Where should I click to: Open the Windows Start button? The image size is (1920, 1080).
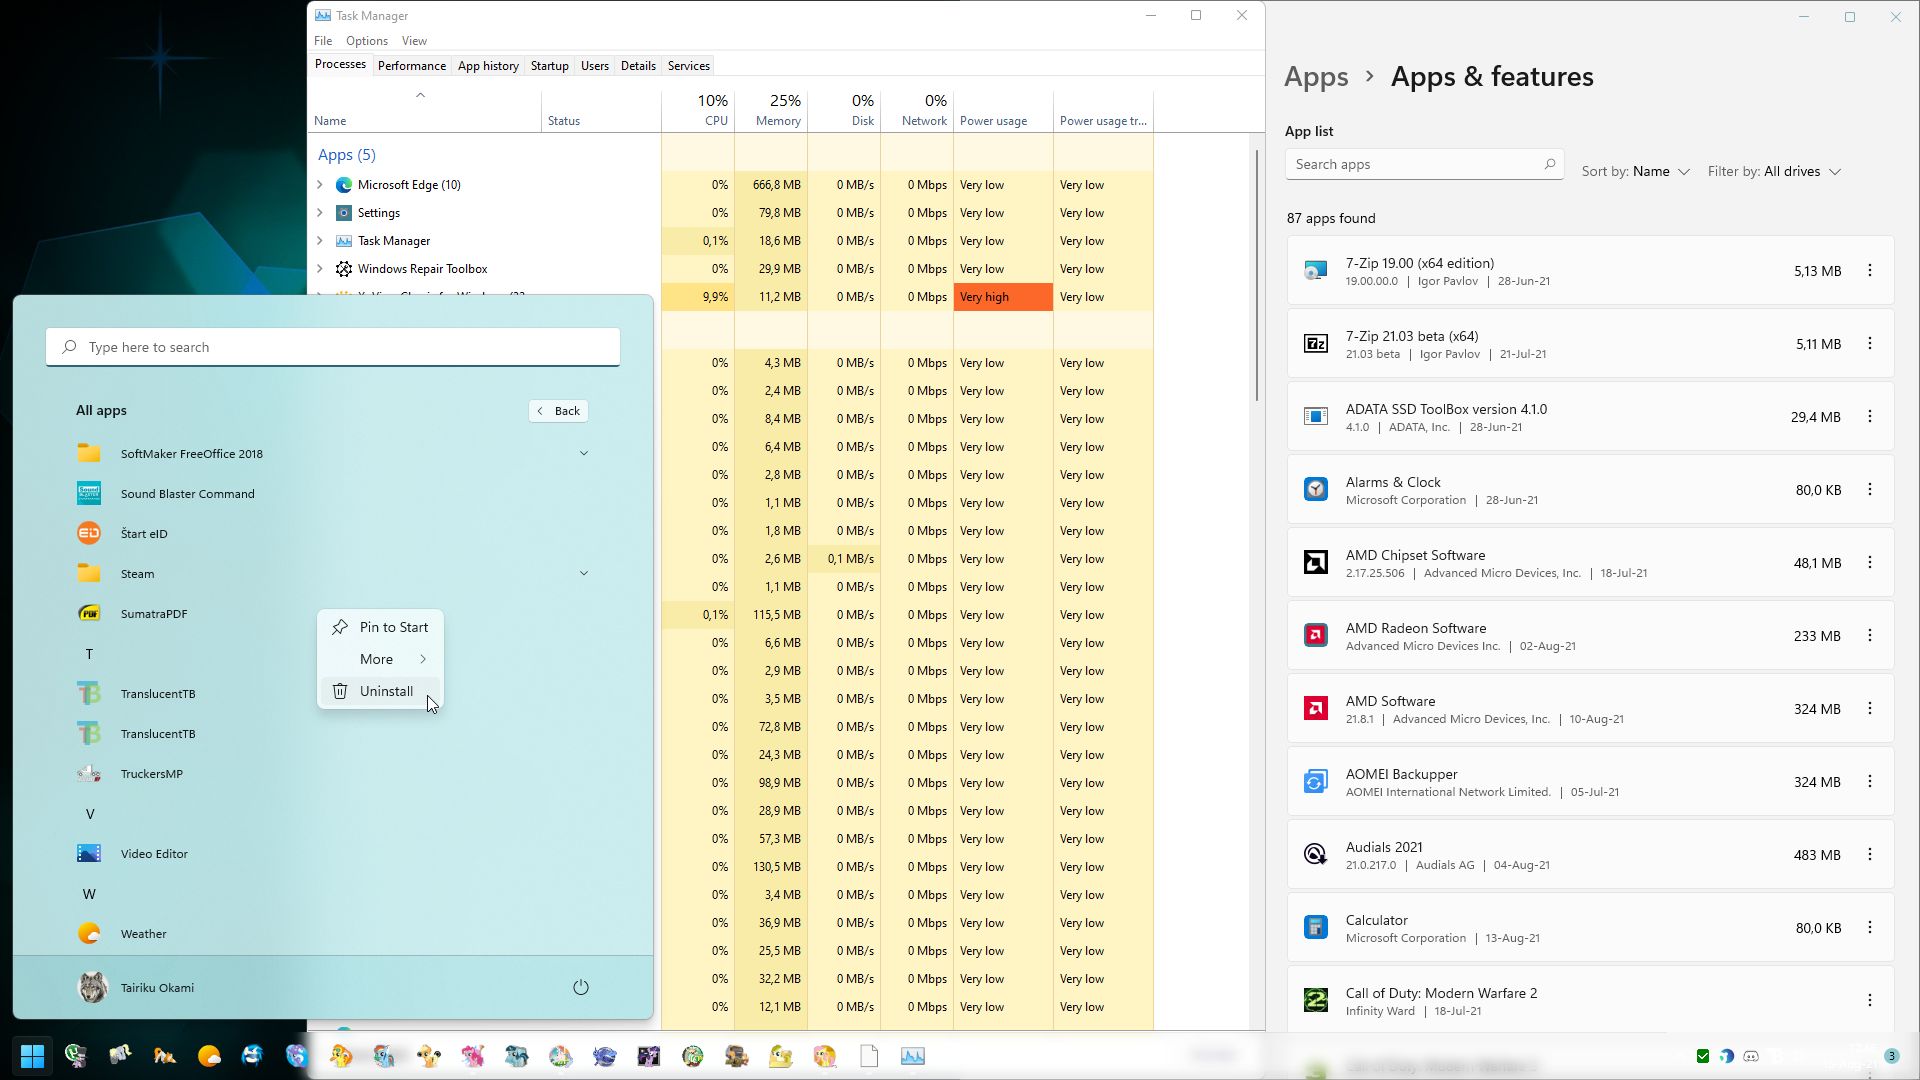click(x=32, y=1055)
